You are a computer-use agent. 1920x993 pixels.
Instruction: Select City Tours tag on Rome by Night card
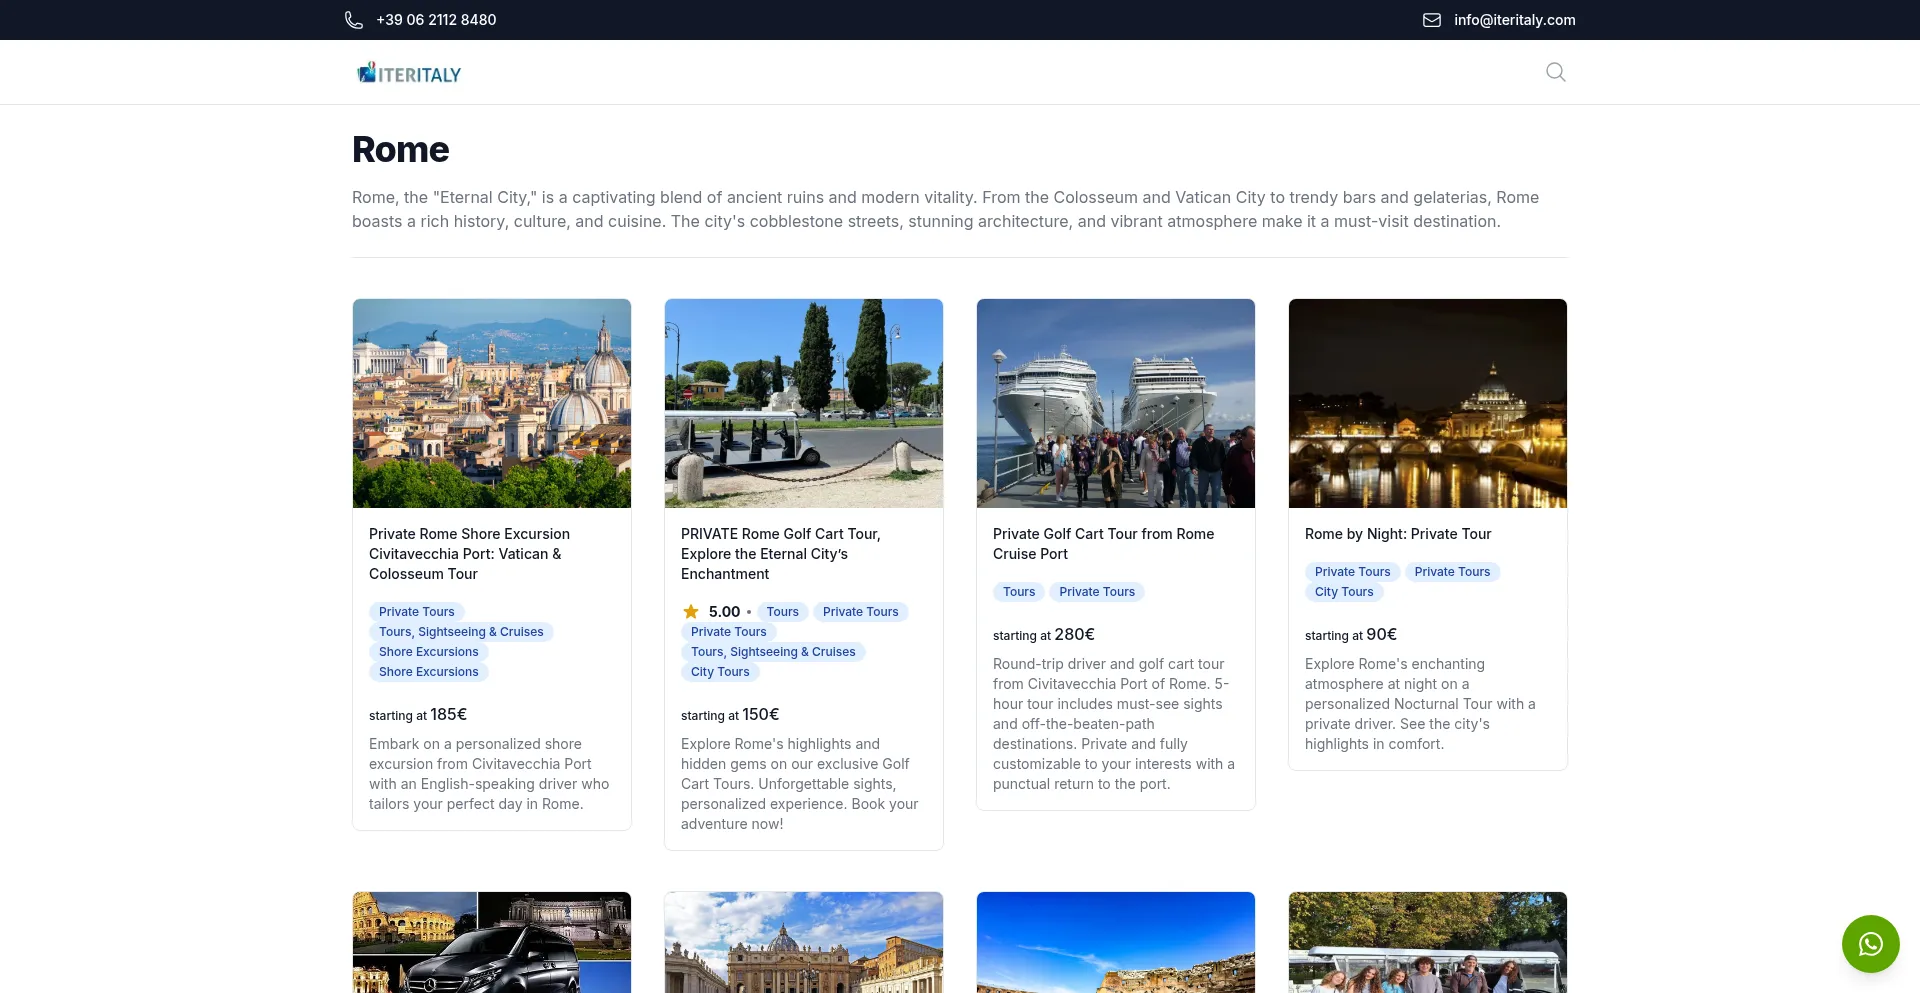point(1344,592)
